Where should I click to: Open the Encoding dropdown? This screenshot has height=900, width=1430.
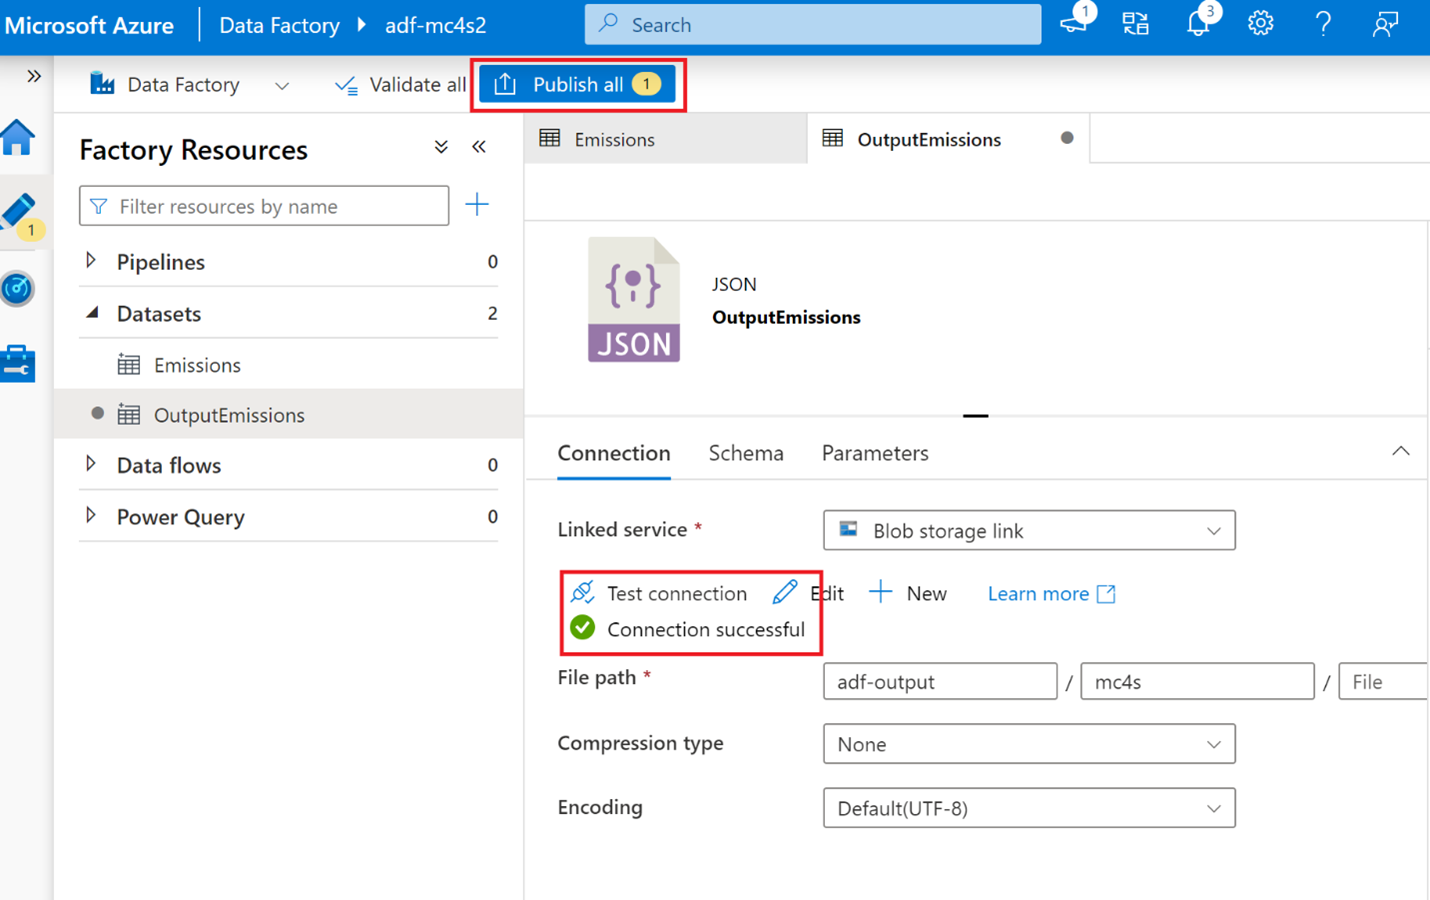click(1029, 808)
